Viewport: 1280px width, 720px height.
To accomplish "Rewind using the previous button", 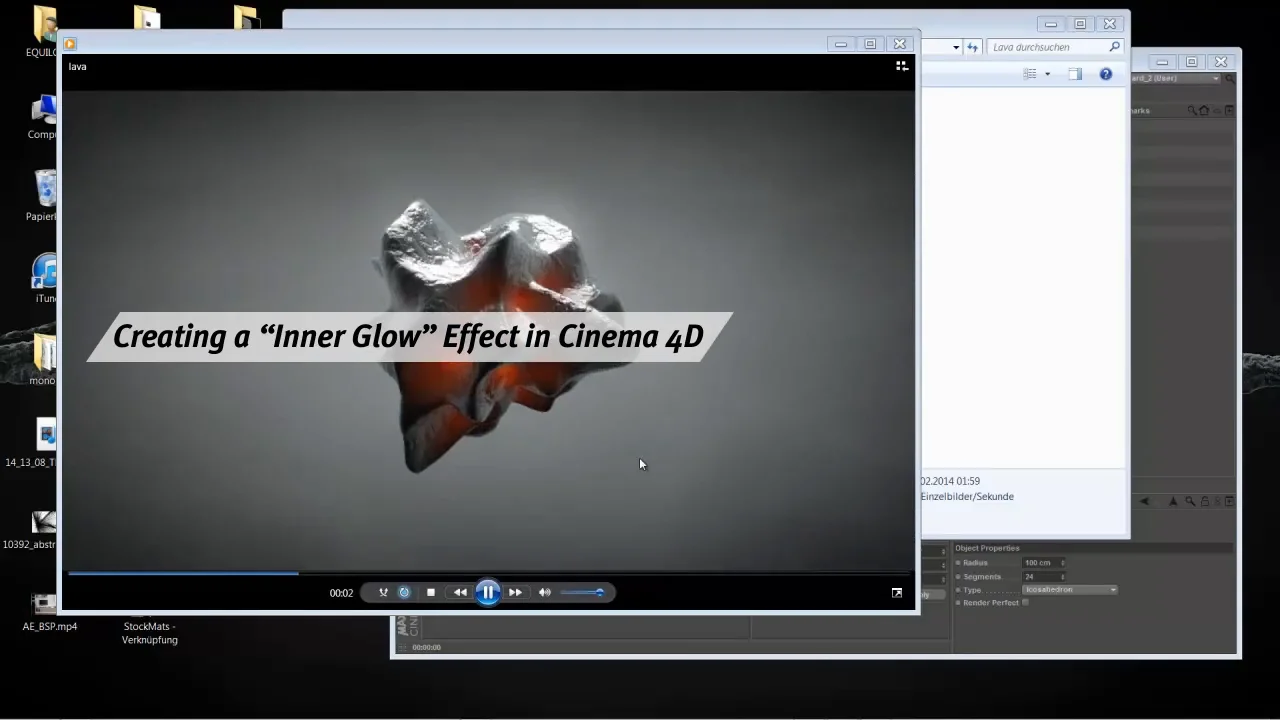I will 460,592.
